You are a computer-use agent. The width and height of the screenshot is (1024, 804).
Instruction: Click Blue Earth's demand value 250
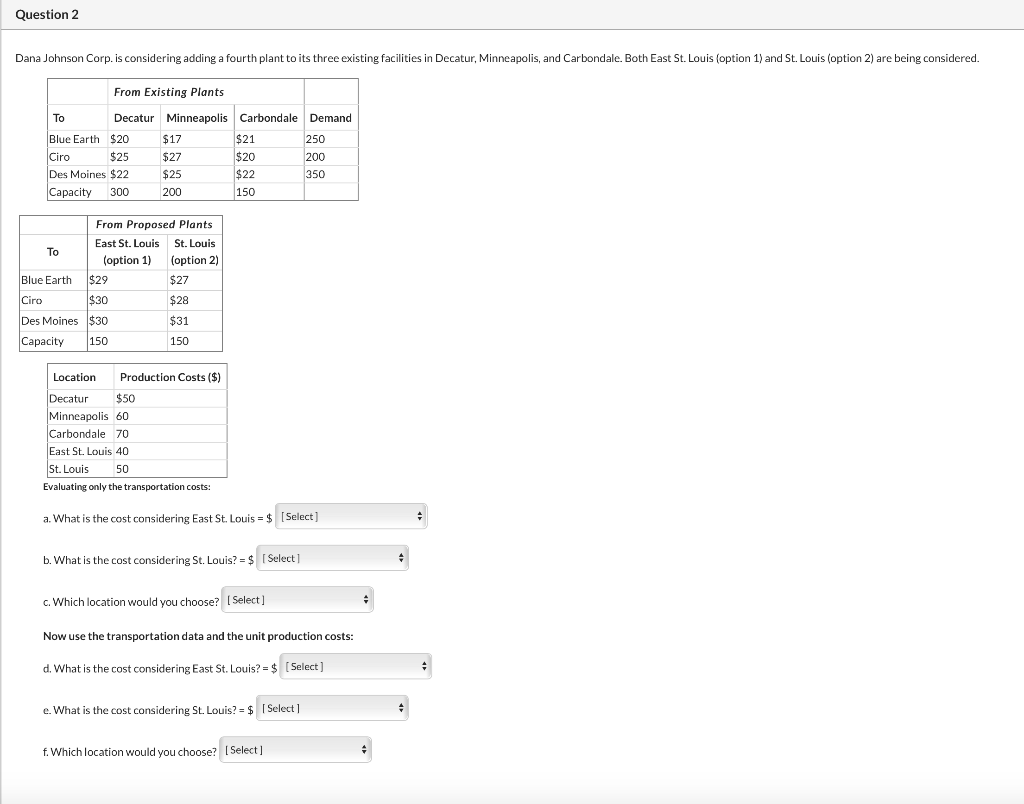[x=315, y=139]
